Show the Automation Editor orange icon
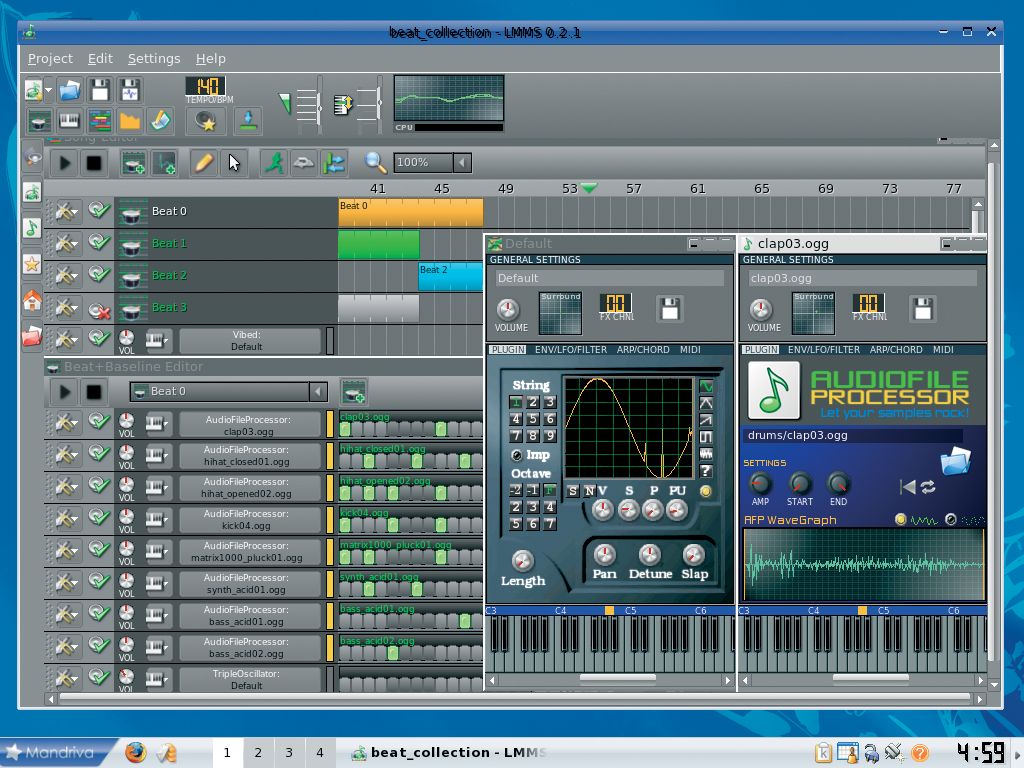The height and width of the screenshot is (768, 1024). pos(129,121)
